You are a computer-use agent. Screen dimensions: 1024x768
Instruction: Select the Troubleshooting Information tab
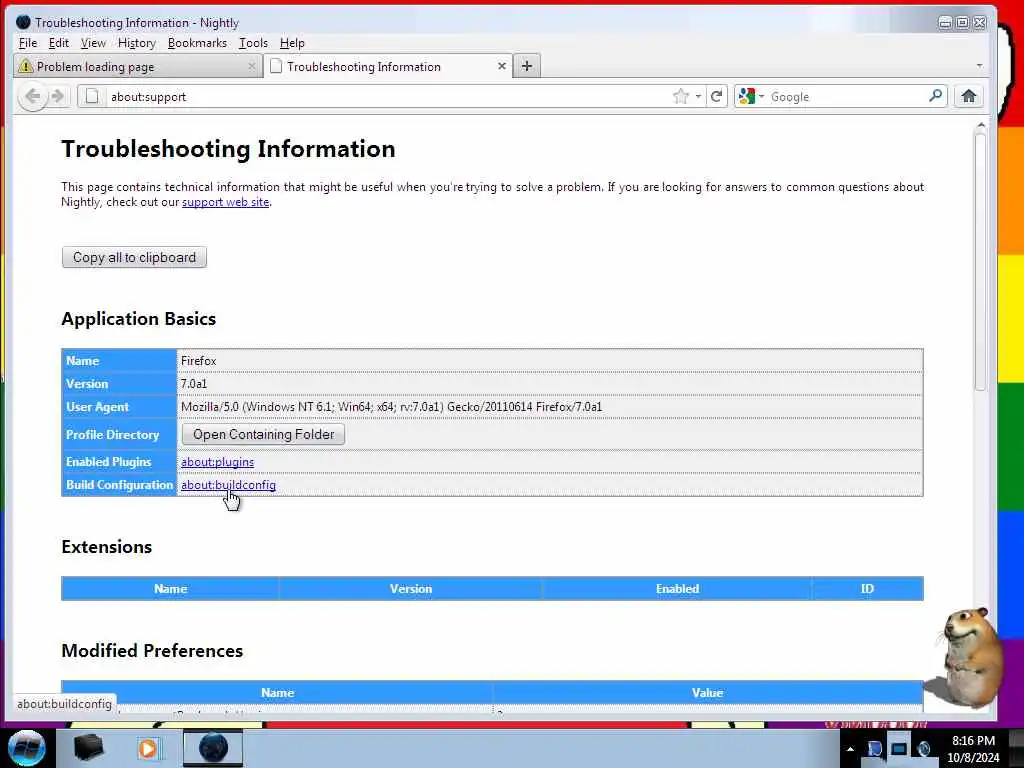[389, 66]
